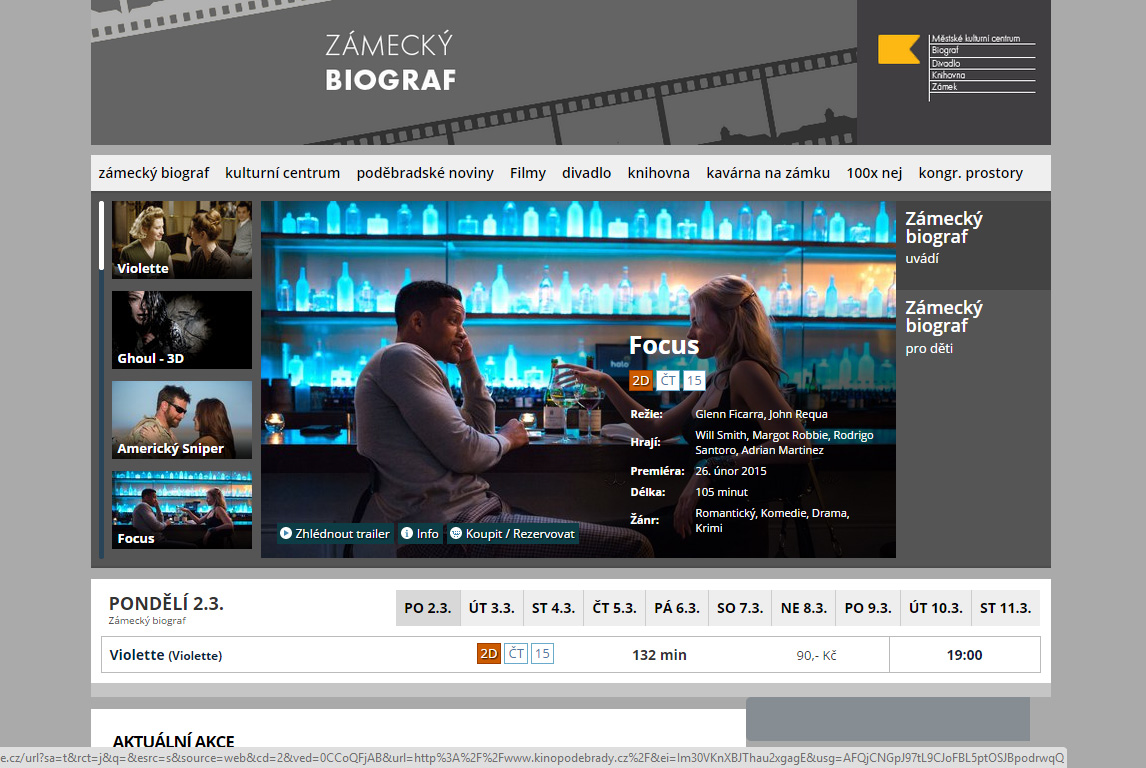
Task: Click the PONDĚLÍ 2.3. heading
Action: (166, 604)
